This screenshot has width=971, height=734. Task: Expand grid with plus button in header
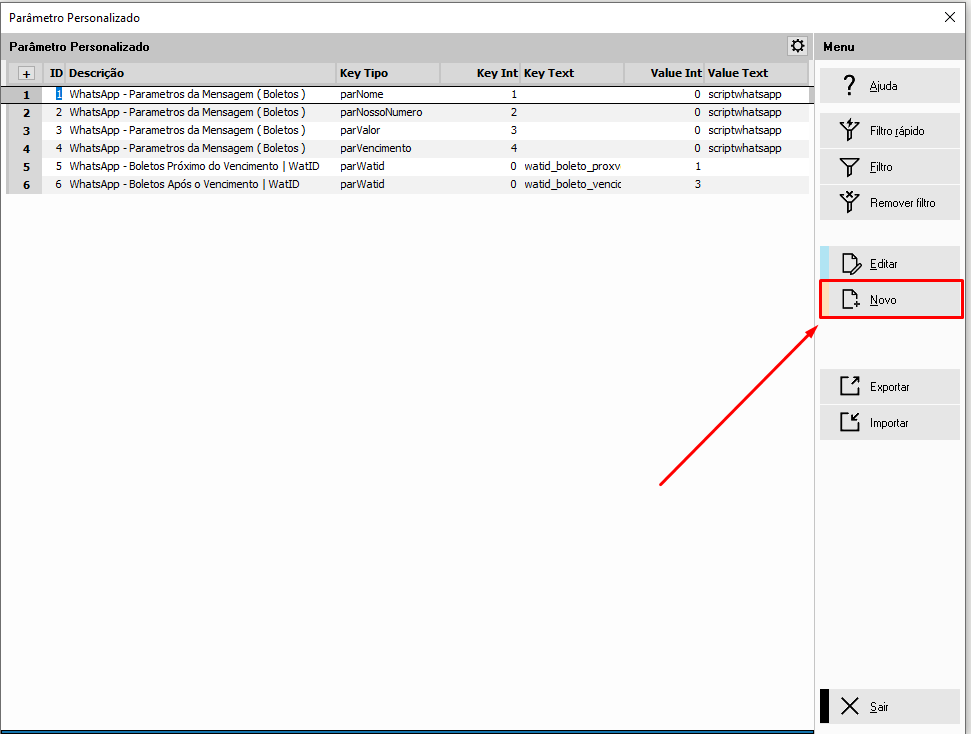pos(27,74)
